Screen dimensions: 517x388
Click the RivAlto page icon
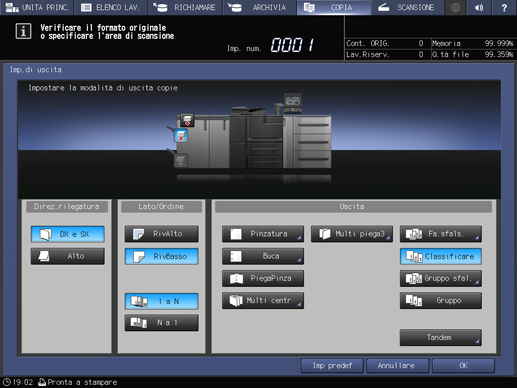(x=138, y=234)
